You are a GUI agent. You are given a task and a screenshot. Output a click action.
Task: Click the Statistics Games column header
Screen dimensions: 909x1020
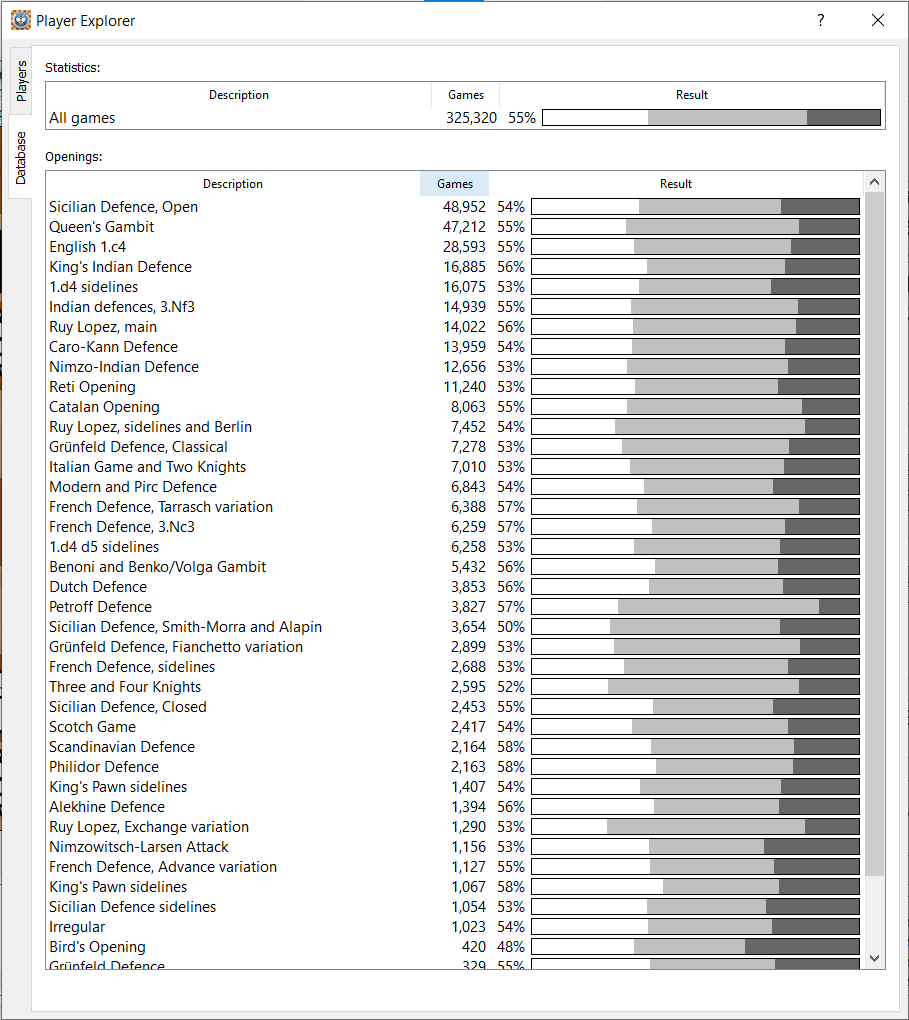(x=466, y=95)
